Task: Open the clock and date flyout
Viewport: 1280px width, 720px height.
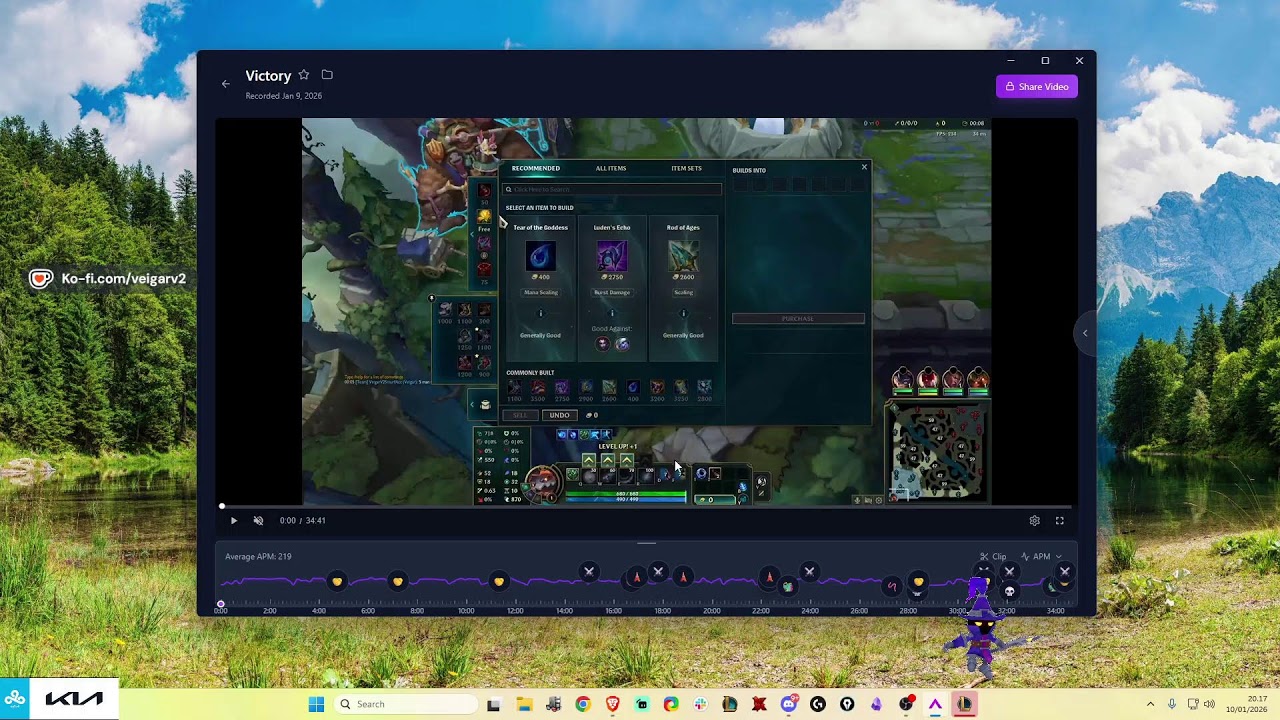Action: click(1247, 704)
